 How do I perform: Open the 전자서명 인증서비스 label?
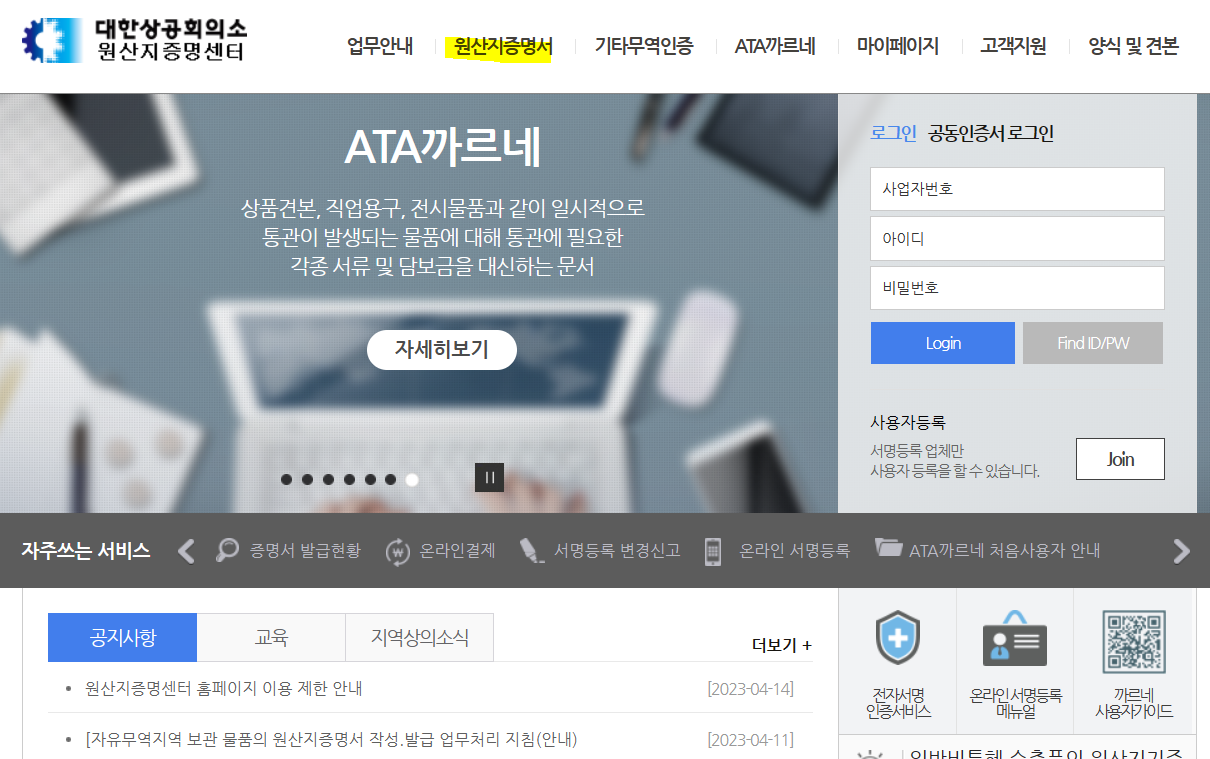pyautogui.click(x=897, y=703)
